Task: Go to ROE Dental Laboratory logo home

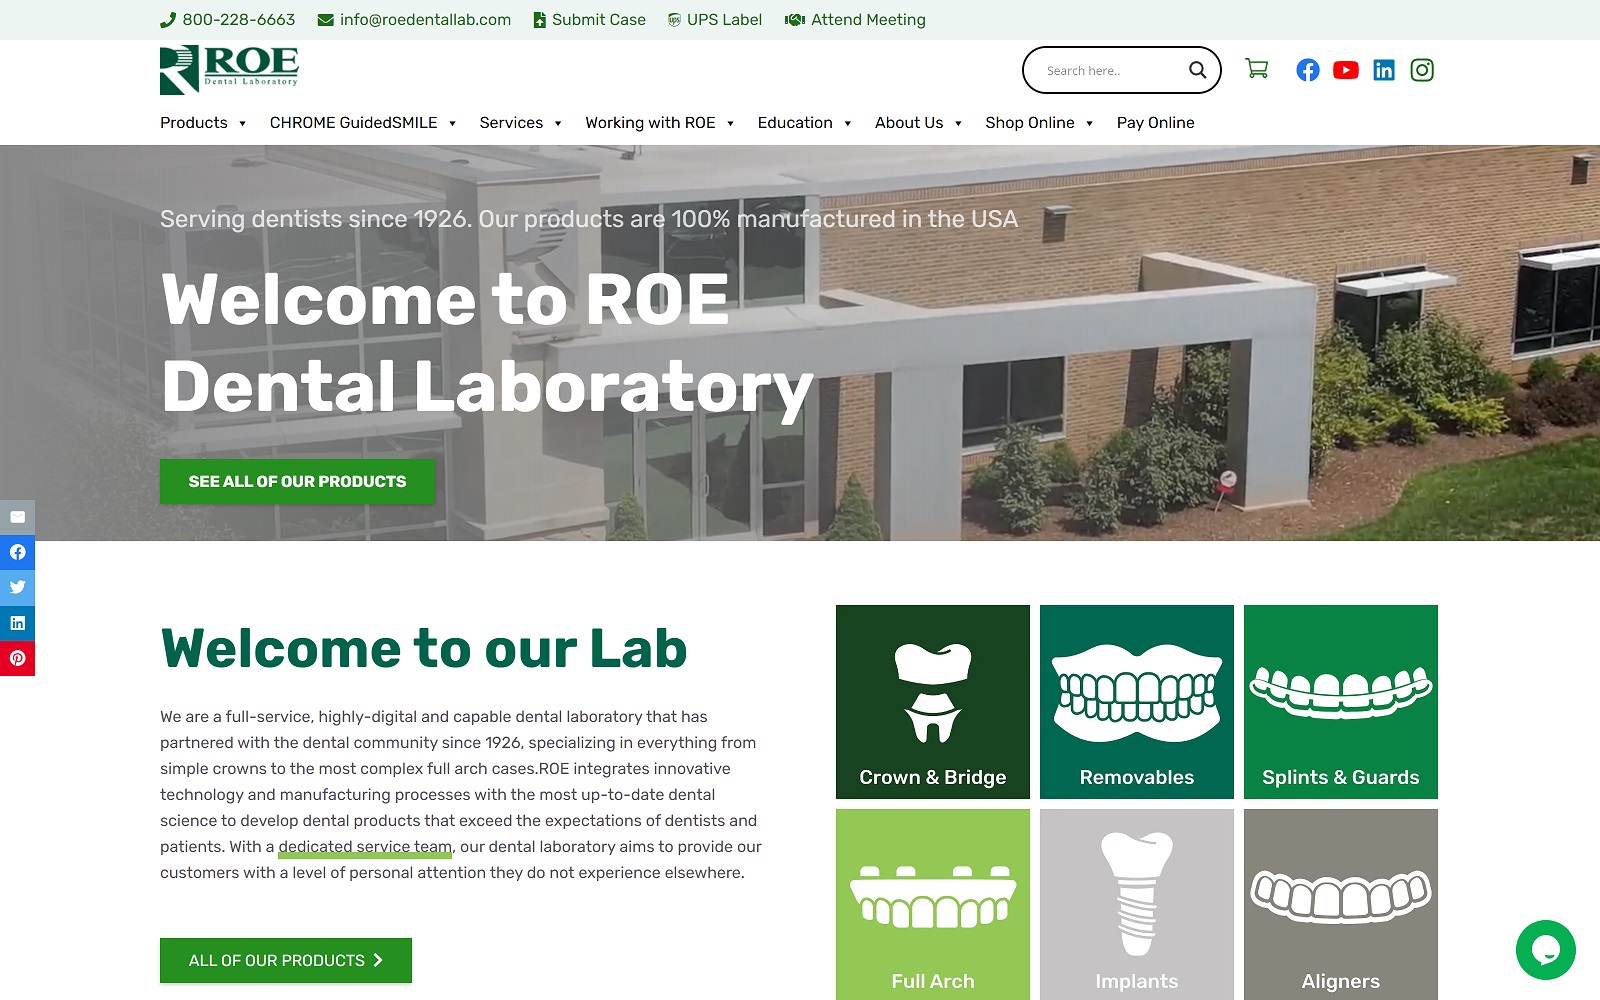Action: click(229, 70)
